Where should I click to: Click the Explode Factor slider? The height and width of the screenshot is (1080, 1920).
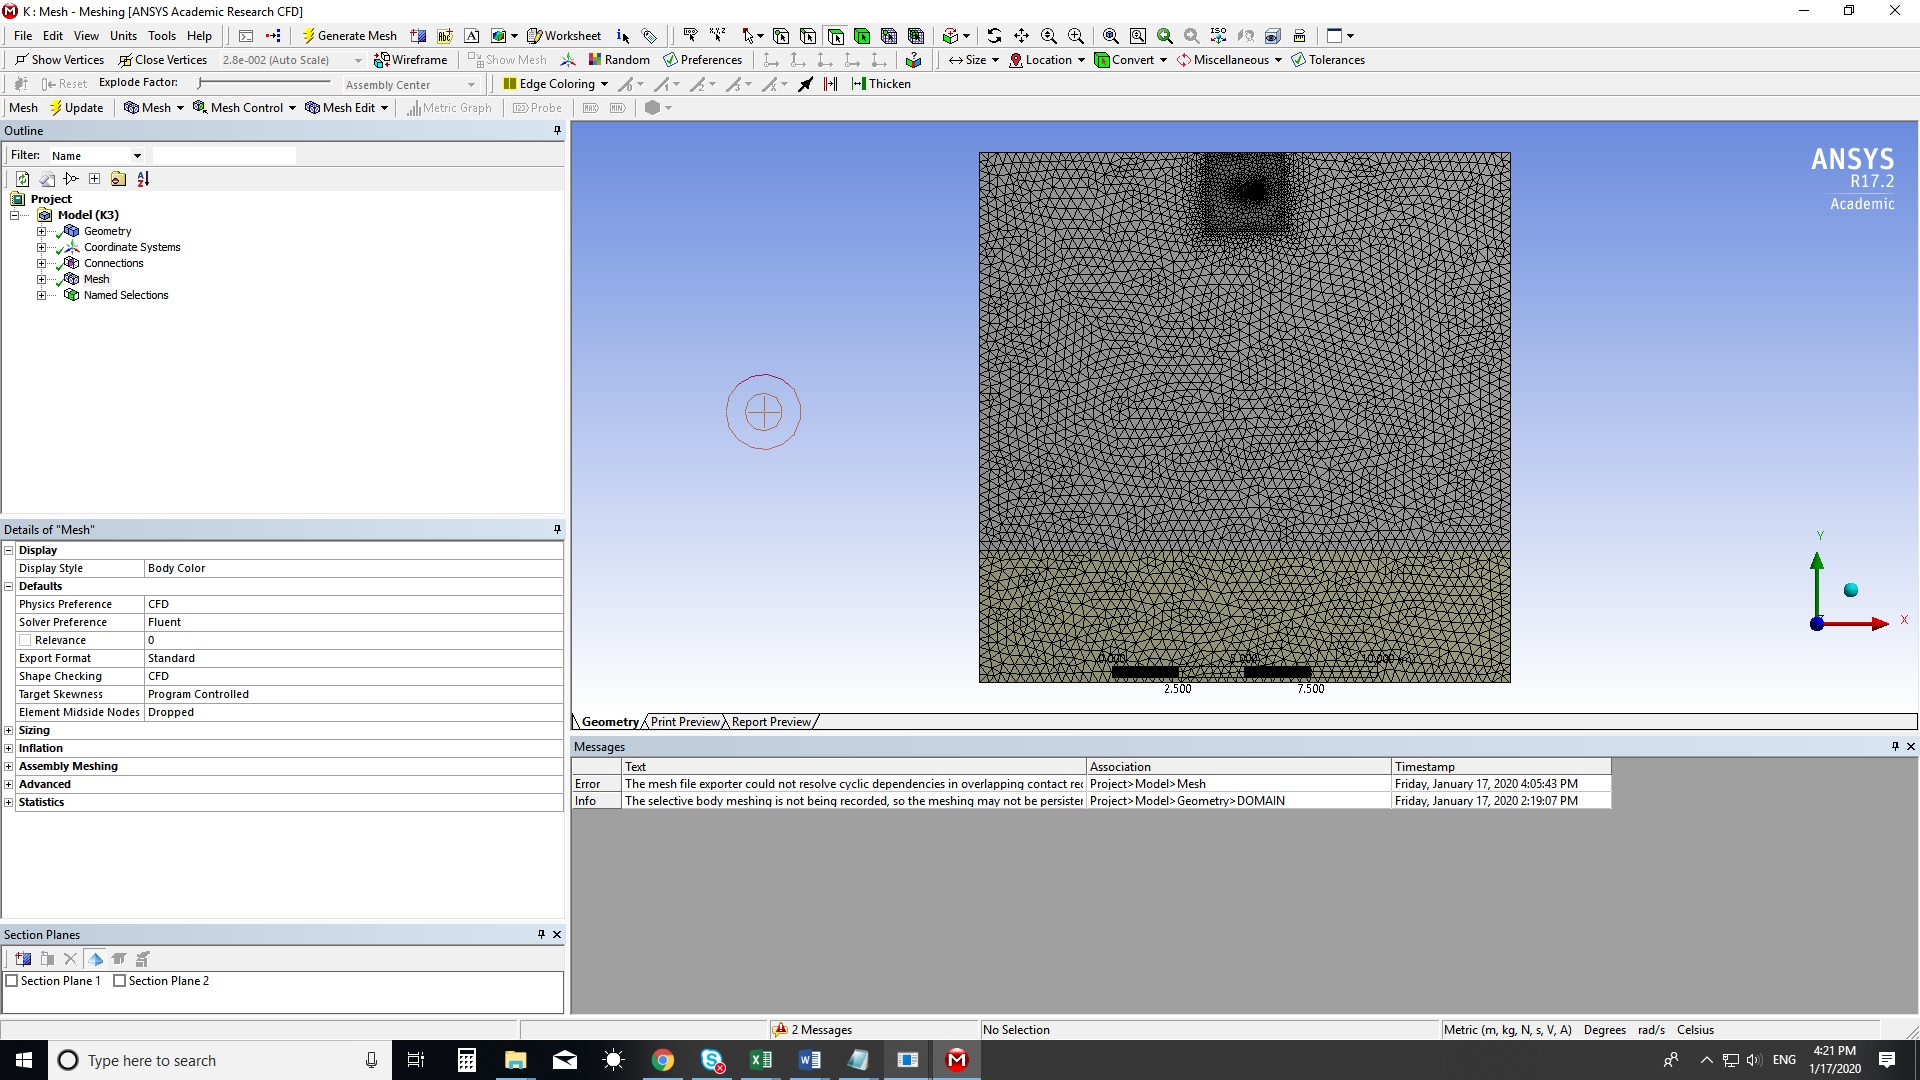point(265,83)
